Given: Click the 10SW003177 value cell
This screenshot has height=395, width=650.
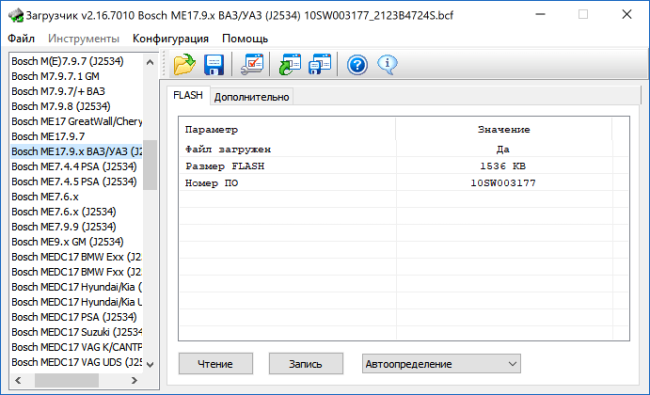Looking at the screenshot, I should click(x=503, y=183).
